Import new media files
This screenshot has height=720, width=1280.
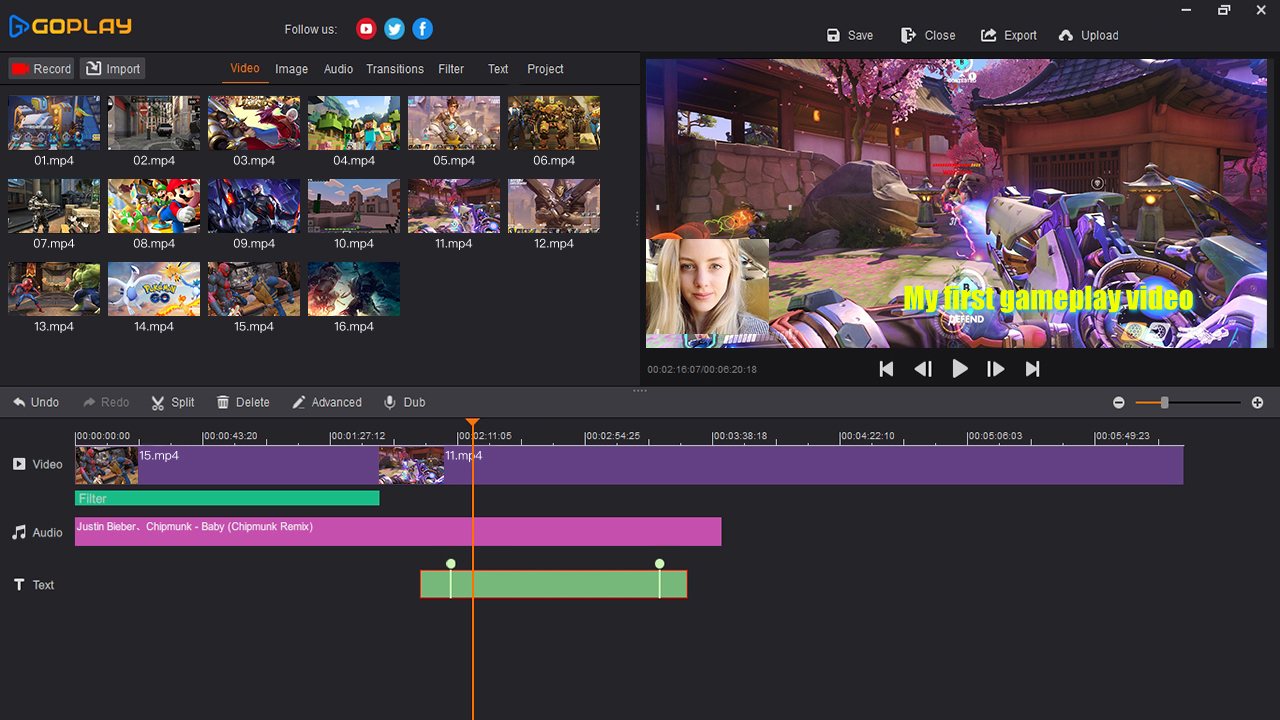click(x=112, y=68)
